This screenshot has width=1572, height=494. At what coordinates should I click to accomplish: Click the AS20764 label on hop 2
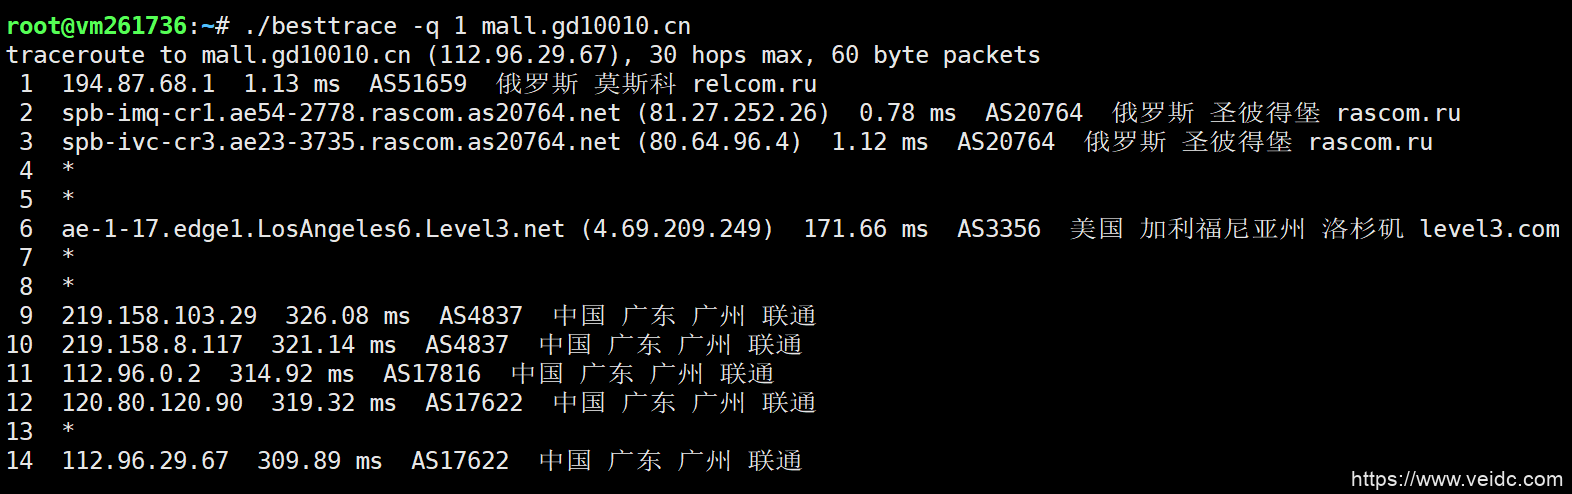(1033, 113)
